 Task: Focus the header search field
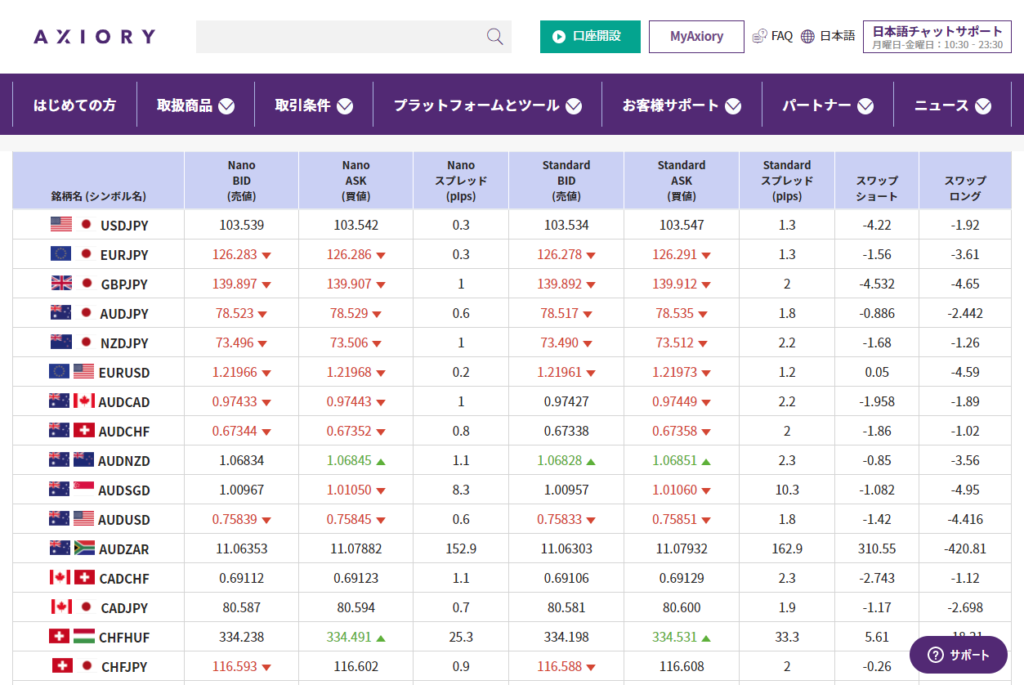coord(353,37)
